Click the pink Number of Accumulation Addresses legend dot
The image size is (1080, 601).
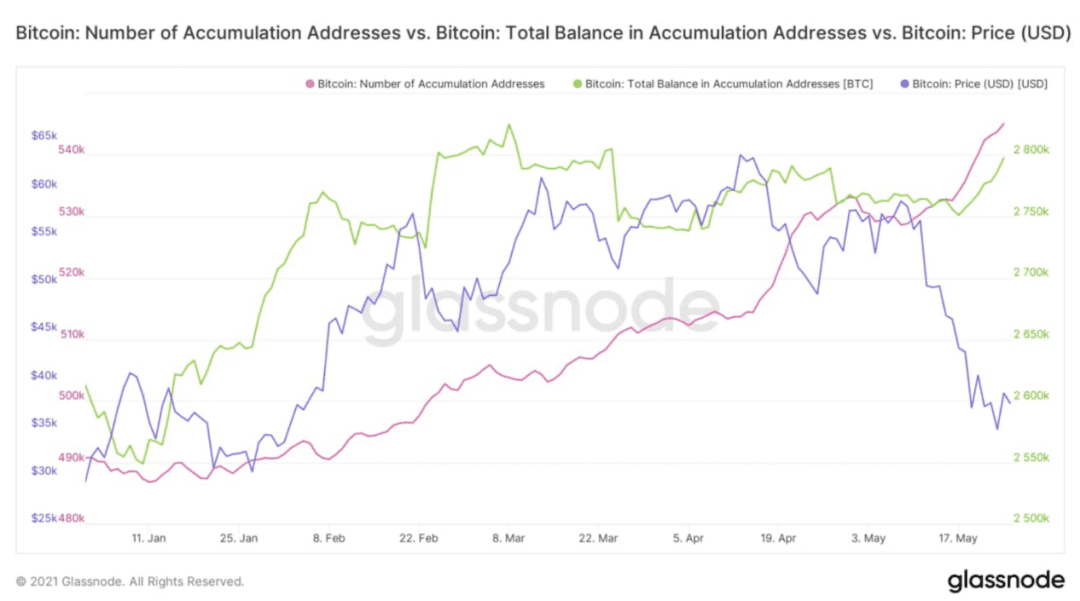click(x=310, y=84)
